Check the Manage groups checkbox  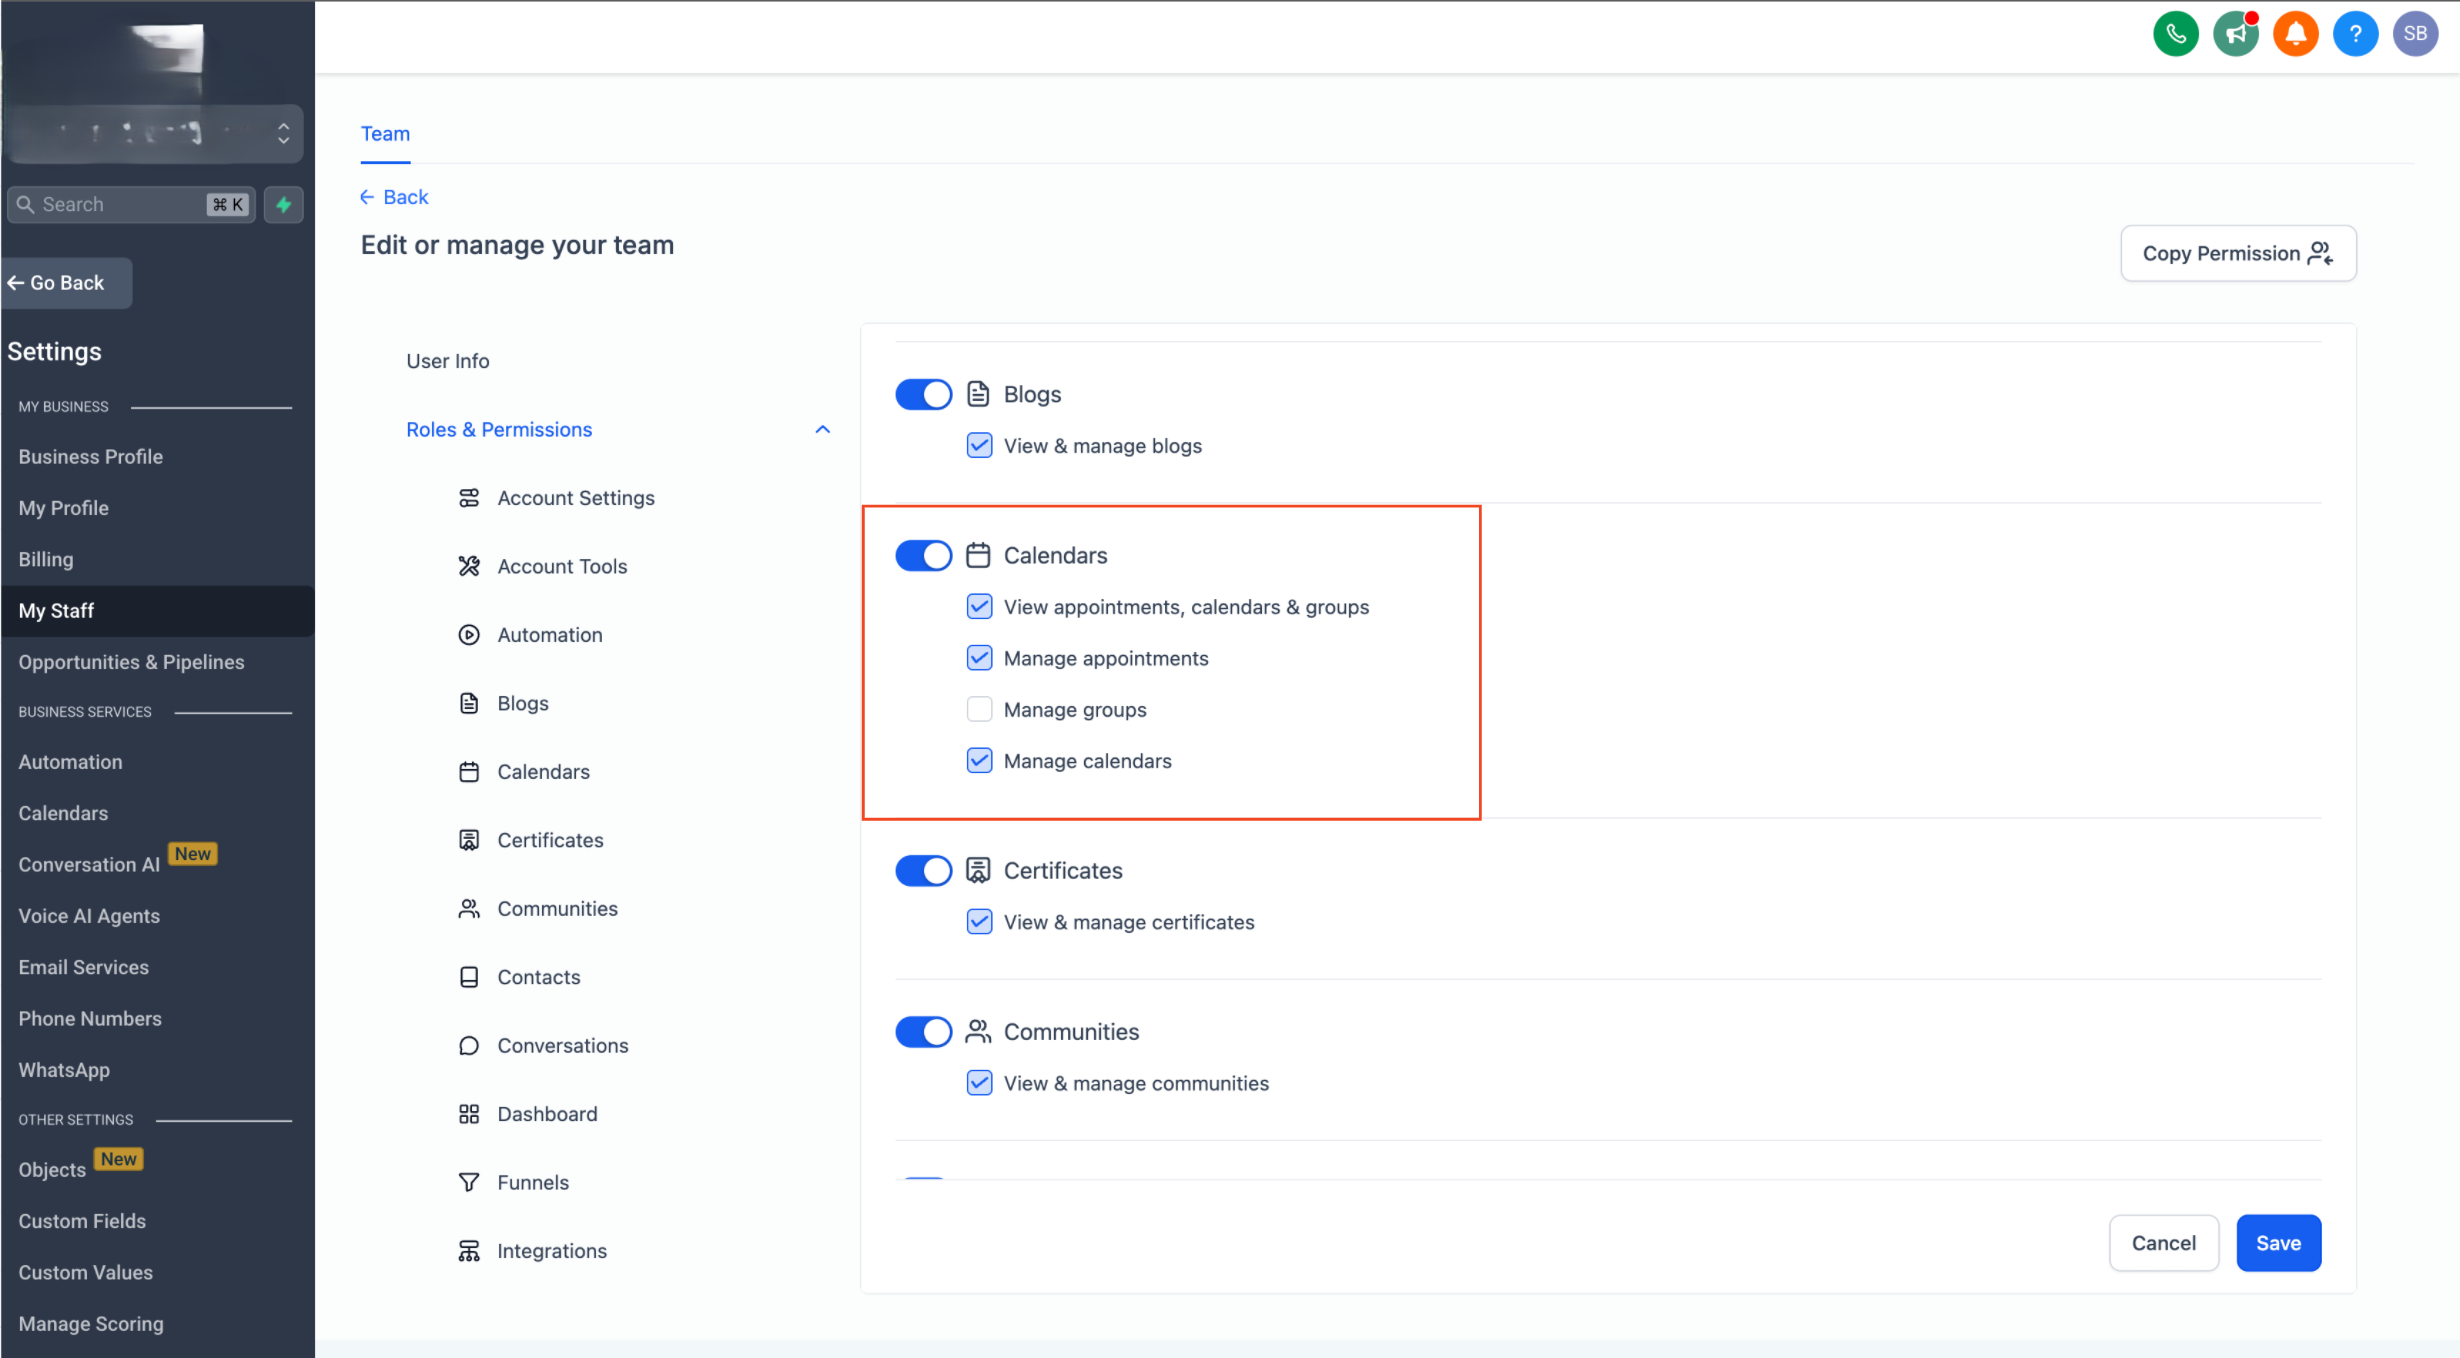(x=979, y=709)
